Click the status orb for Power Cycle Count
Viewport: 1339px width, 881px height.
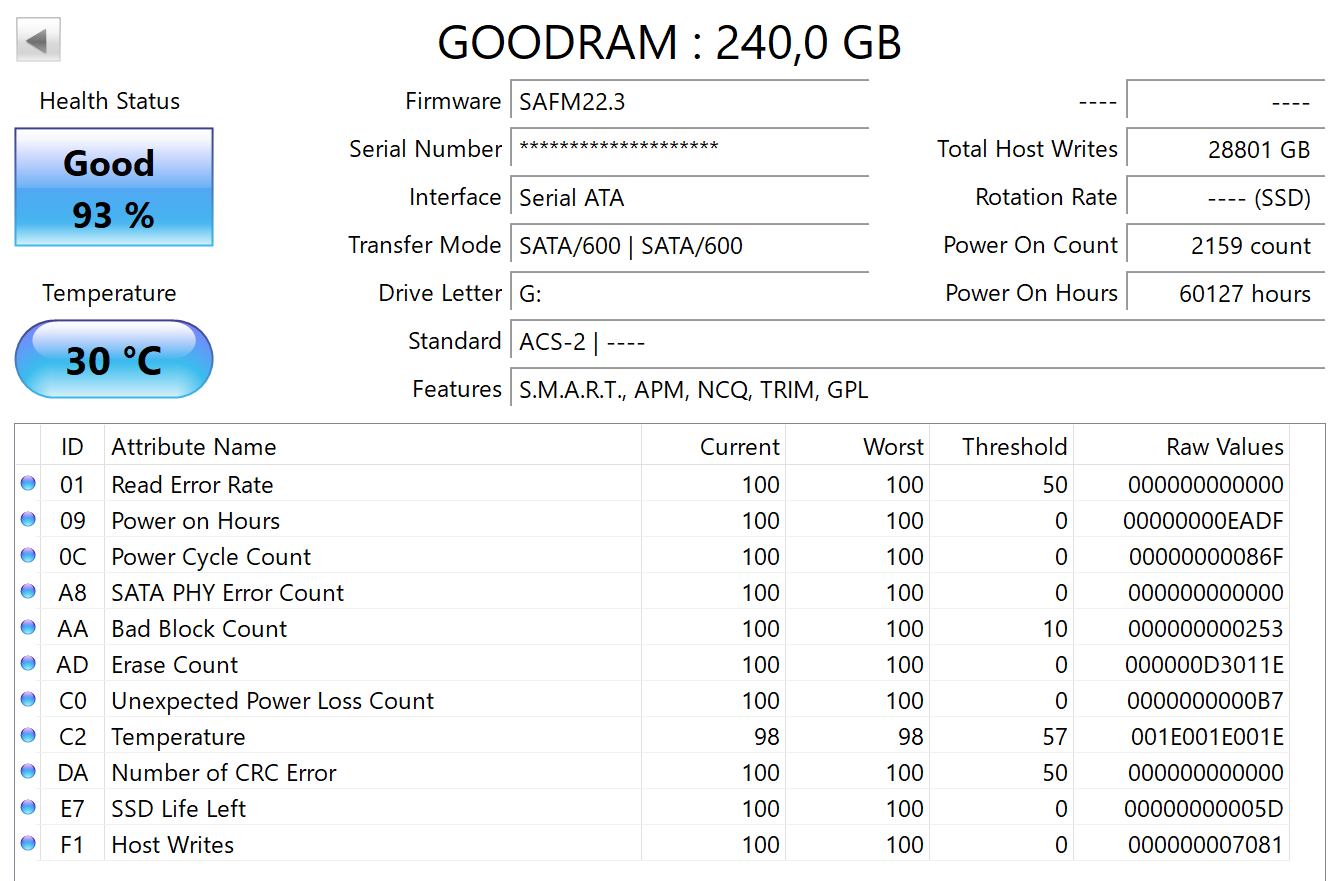[x=28, y=556]
